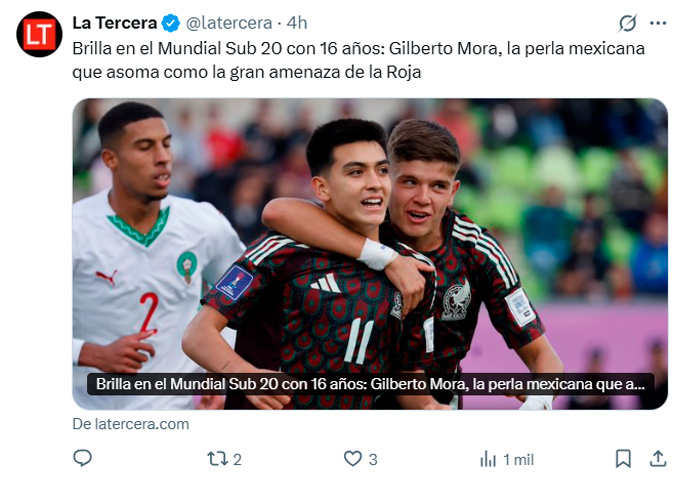Click the 1 mil views count
The image size is (674, 480).
(518, 460)
